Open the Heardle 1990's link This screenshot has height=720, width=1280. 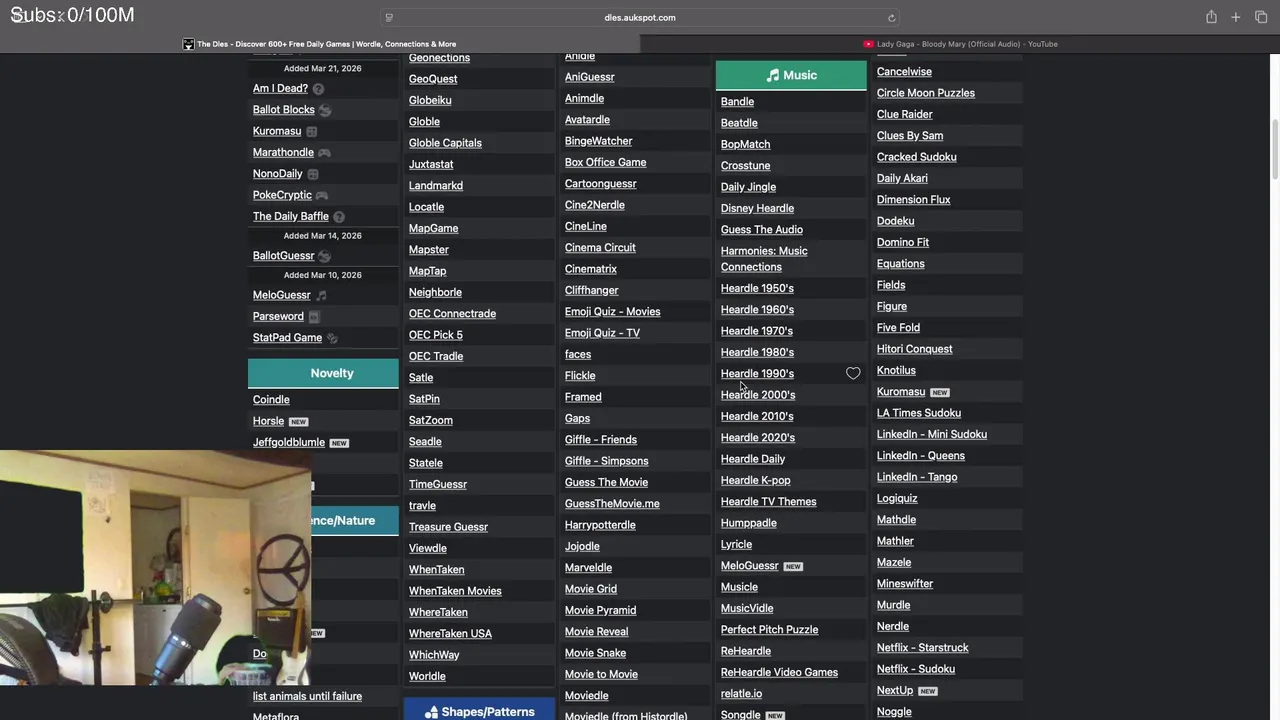[x=757, y=373]
